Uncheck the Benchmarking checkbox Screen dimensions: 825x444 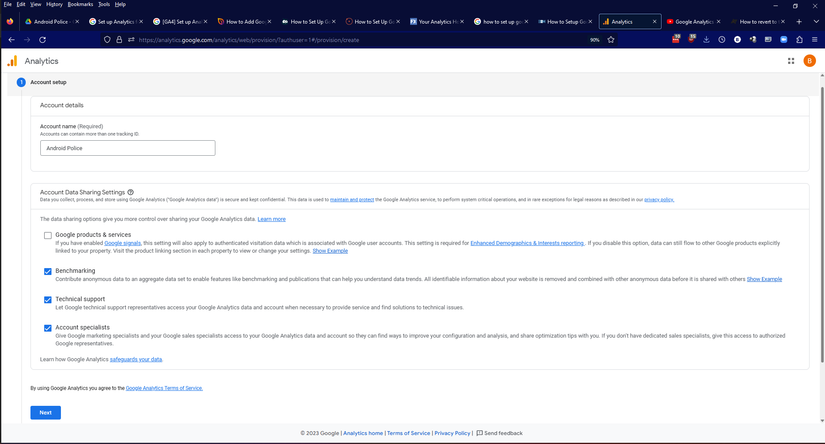[x=48, y=271]
